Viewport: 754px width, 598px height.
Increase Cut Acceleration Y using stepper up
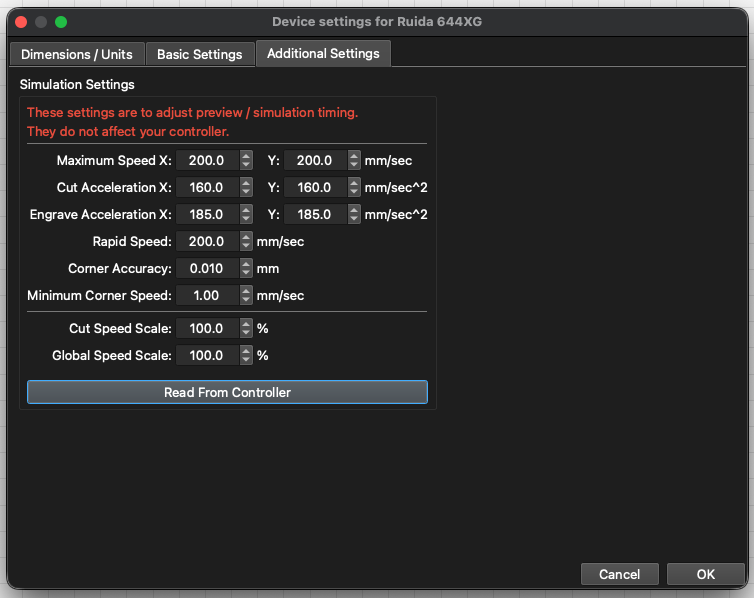tap(354, 183)
